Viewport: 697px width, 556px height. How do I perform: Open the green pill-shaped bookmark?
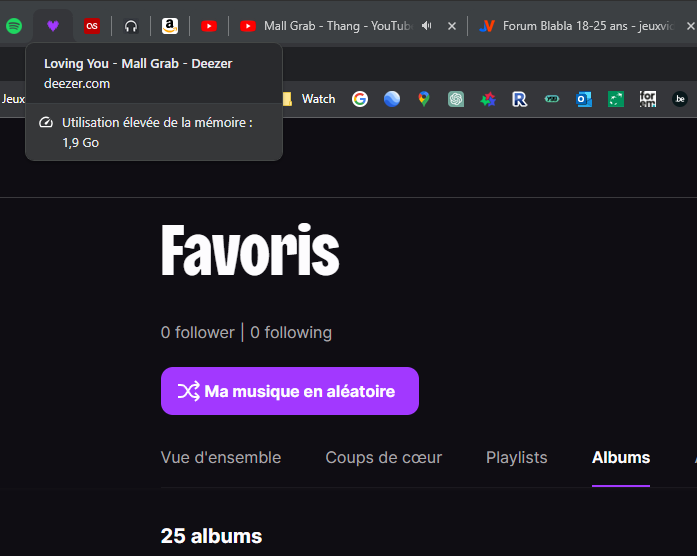[x=552, y=99]
